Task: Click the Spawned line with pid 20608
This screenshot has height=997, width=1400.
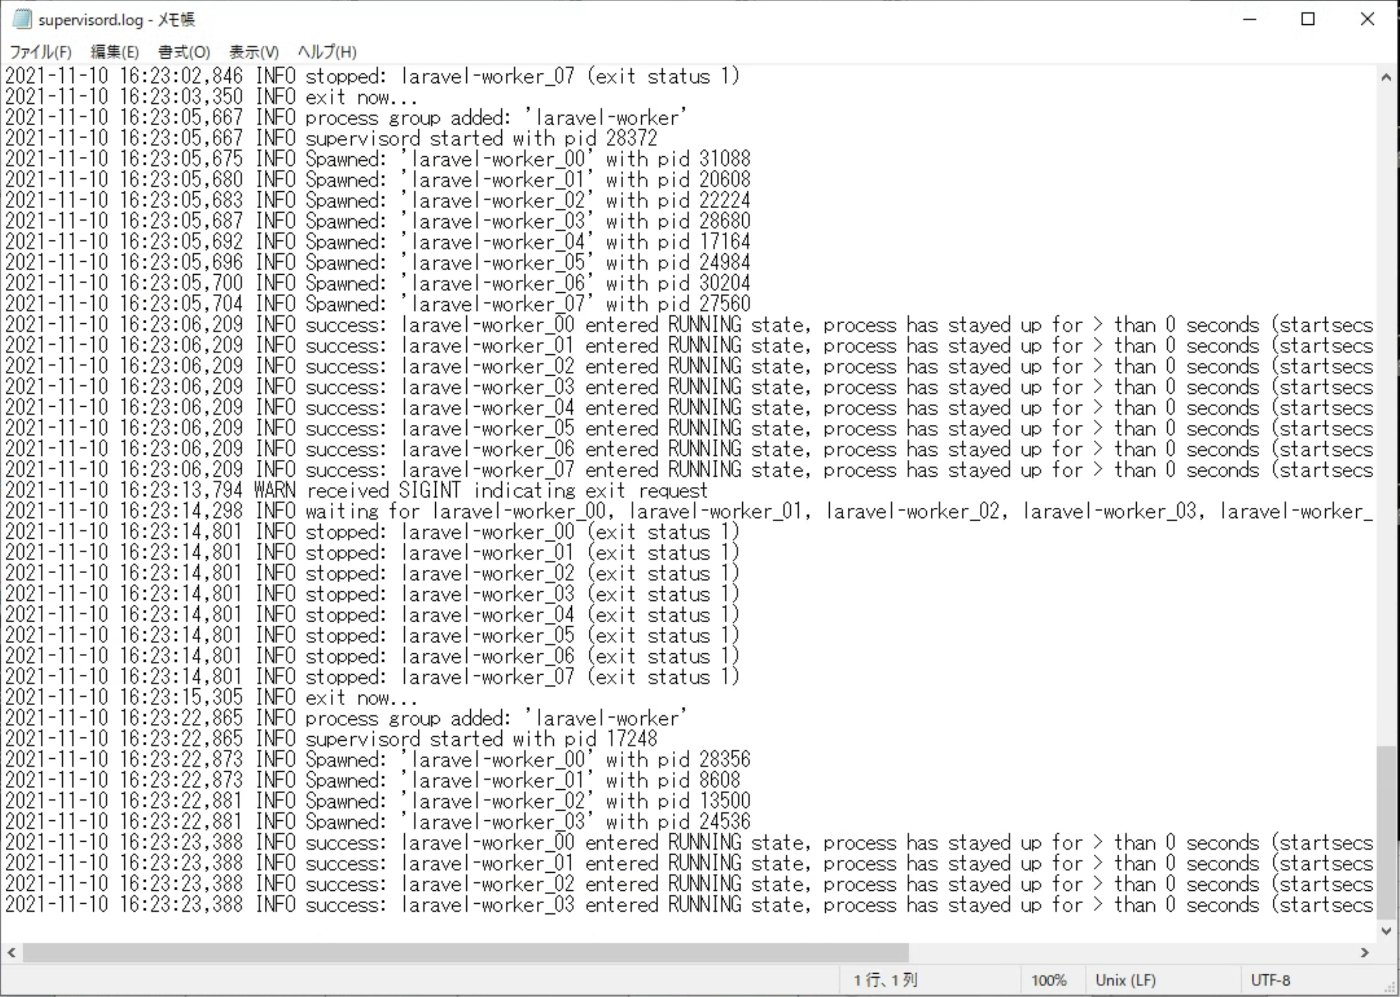Action: (378, 180)
